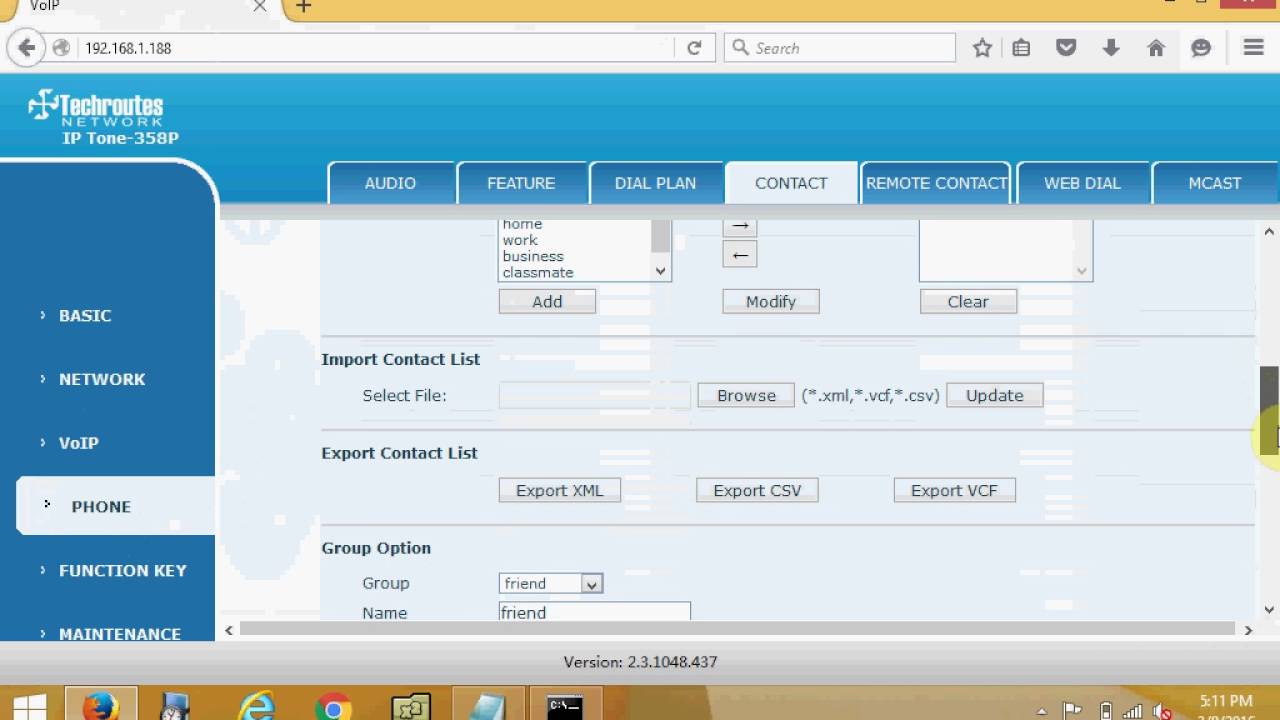Open the downloads arrow icon
1280x720 pixels.
point(1111,48)
